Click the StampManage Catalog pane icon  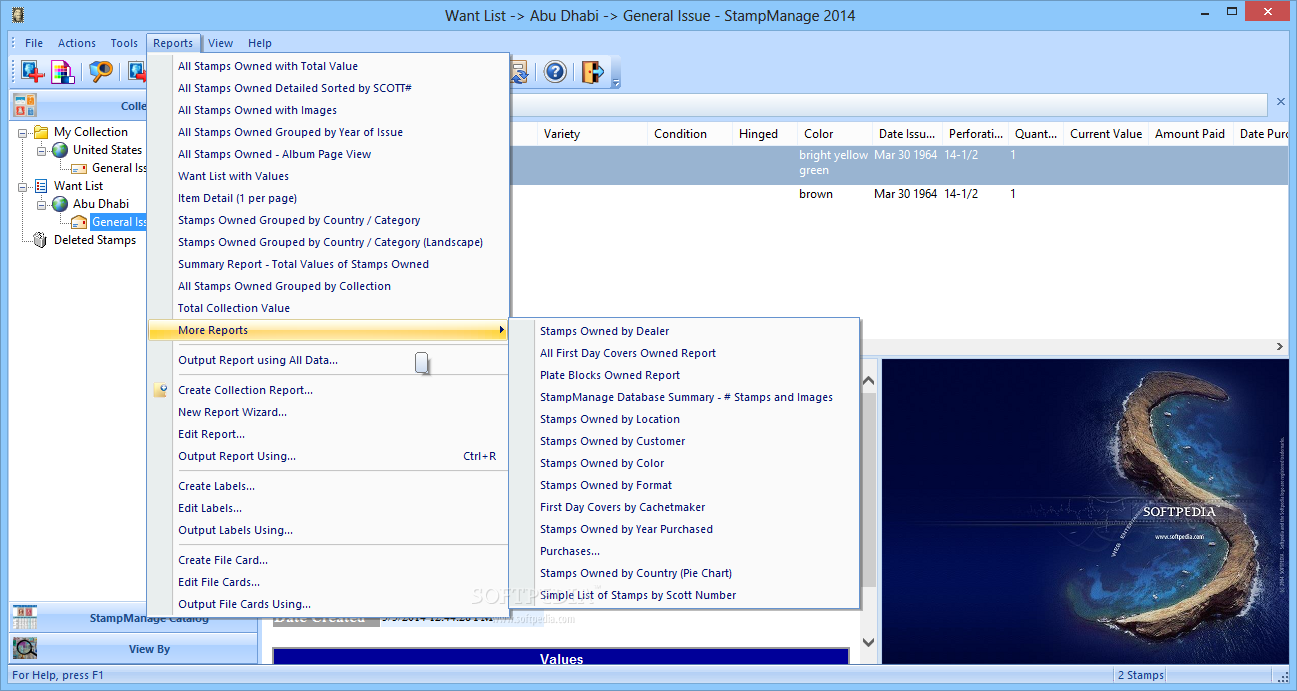click(25, 618)
